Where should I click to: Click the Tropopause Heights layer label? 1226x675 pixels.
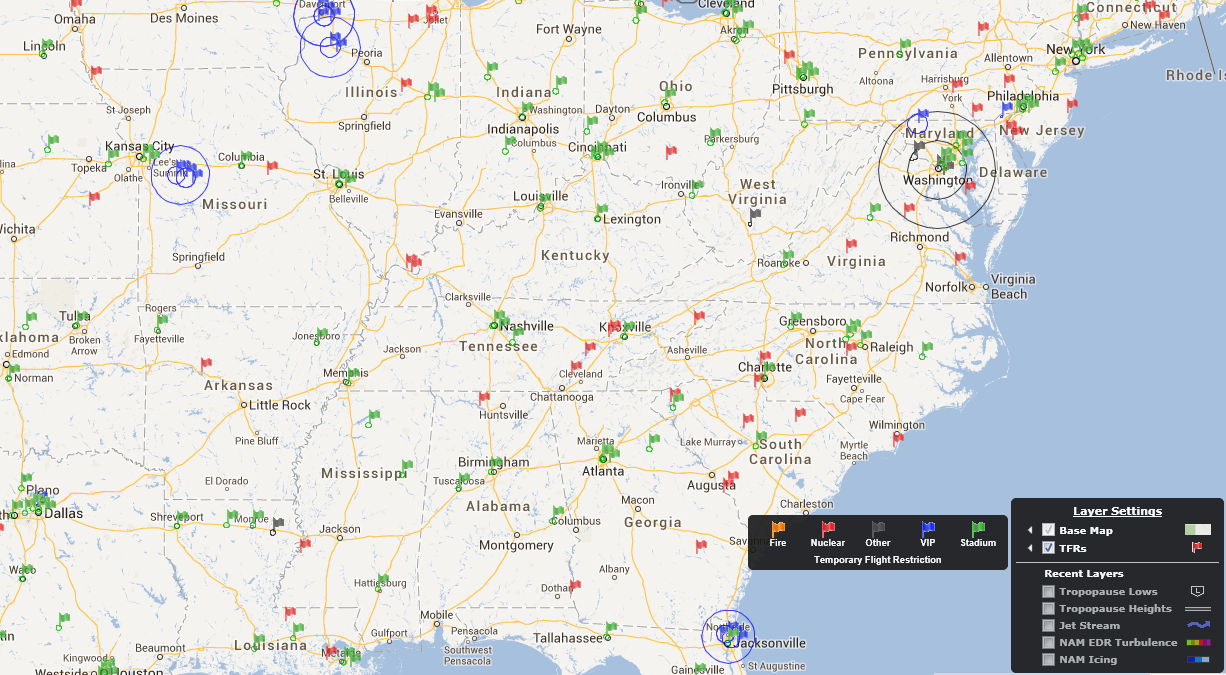coord(1115,608)
